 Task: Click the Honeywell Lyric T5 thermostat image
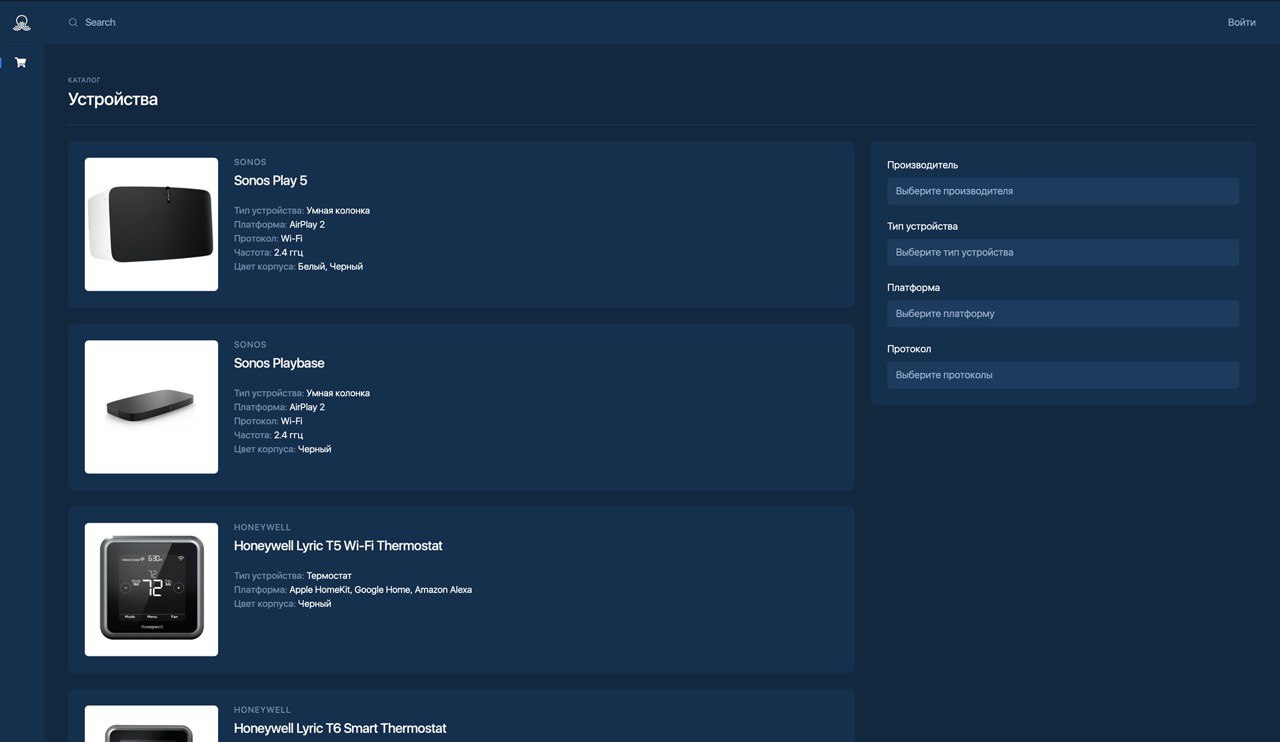click(151, 589)
